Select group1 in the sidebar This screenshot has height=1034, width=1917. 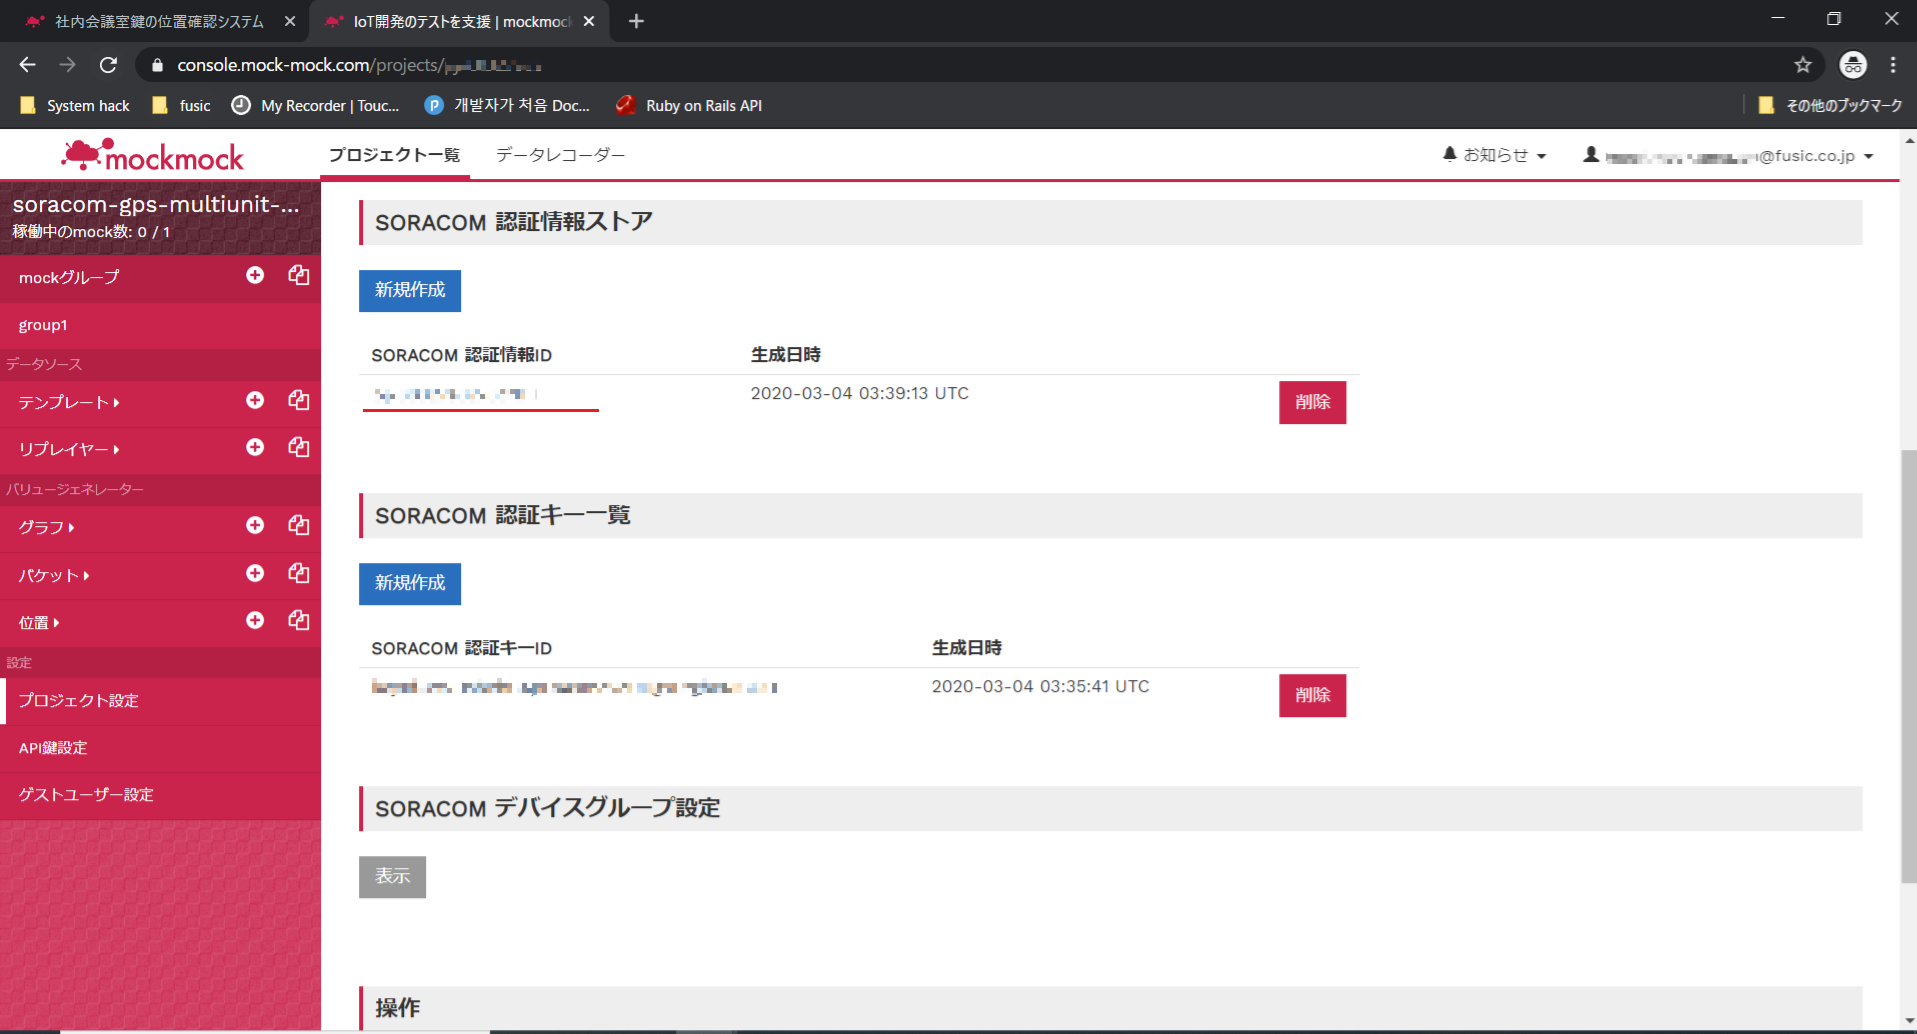pyautogui.click(x=43, y=325)
